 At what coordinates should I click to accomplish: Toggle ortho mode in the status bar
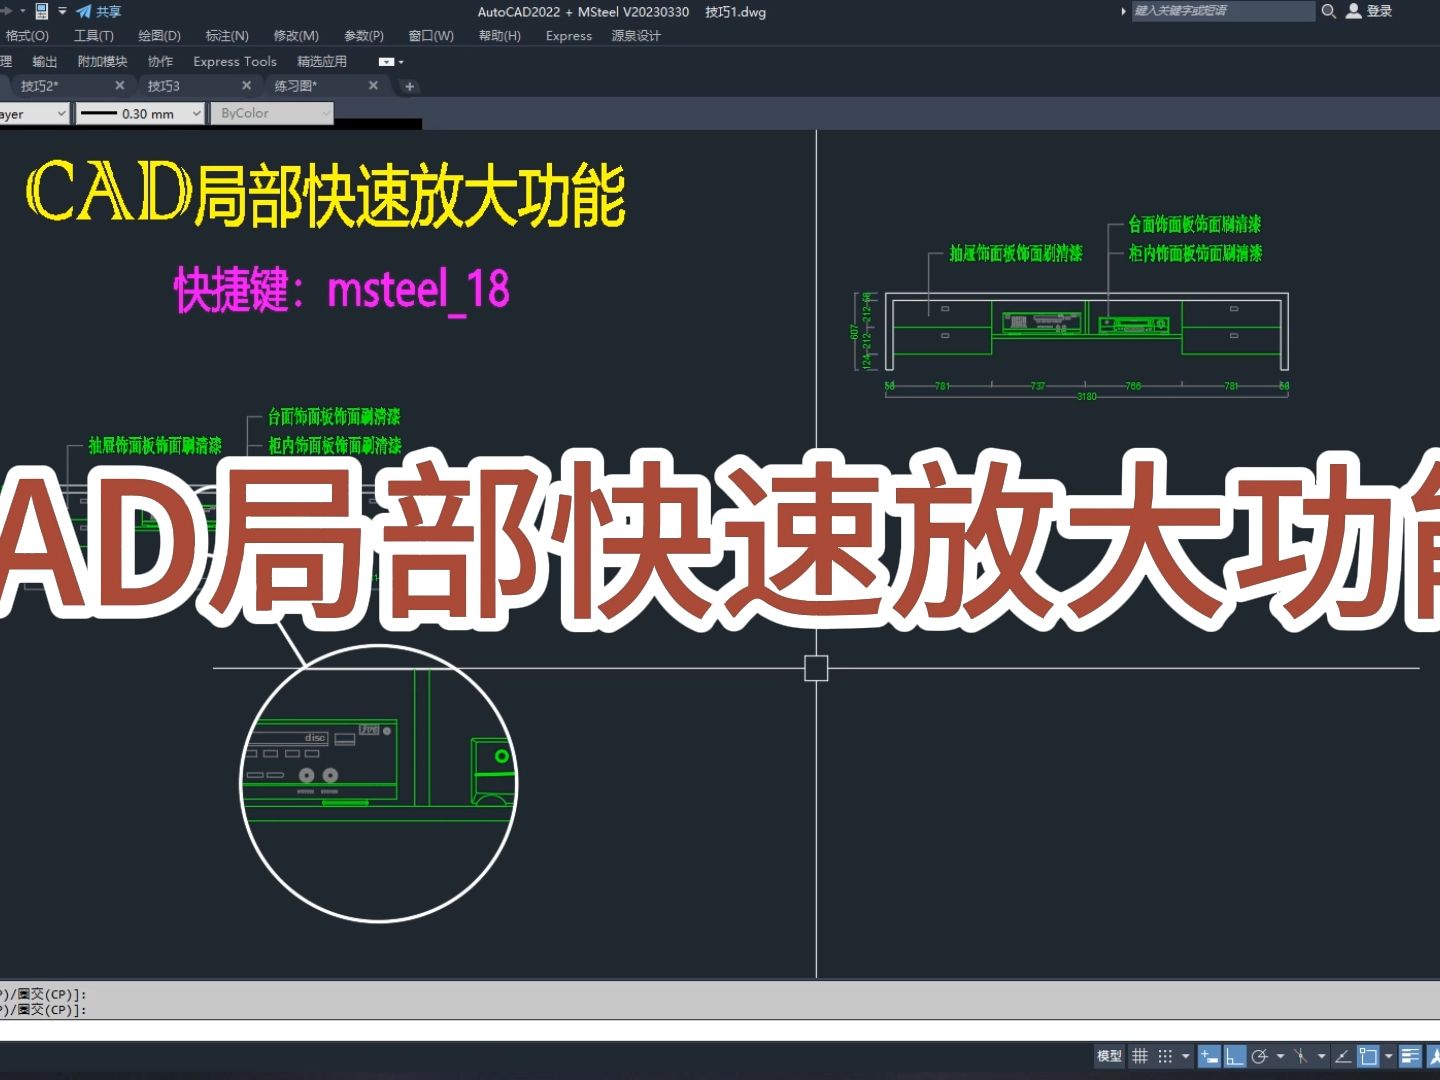point(1235,1056)
